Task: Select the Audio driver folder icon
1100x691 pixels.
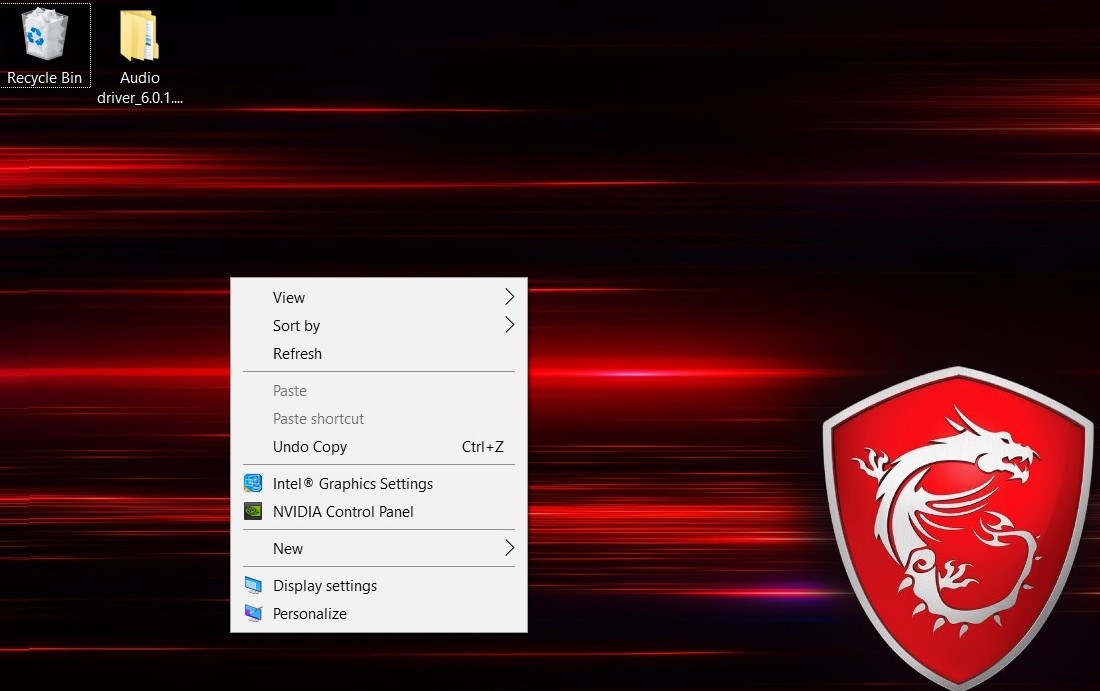Action: pyautogui.click(x=139, y=36)
